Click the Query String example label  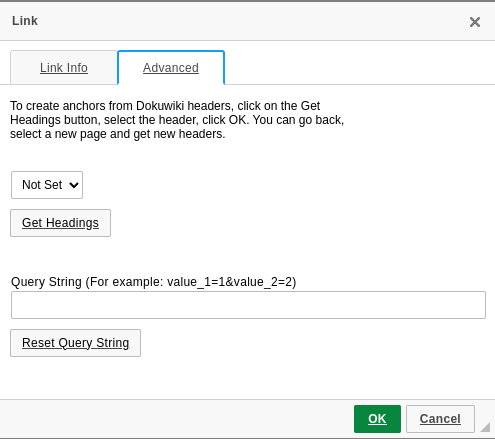(x=154, y=282)
